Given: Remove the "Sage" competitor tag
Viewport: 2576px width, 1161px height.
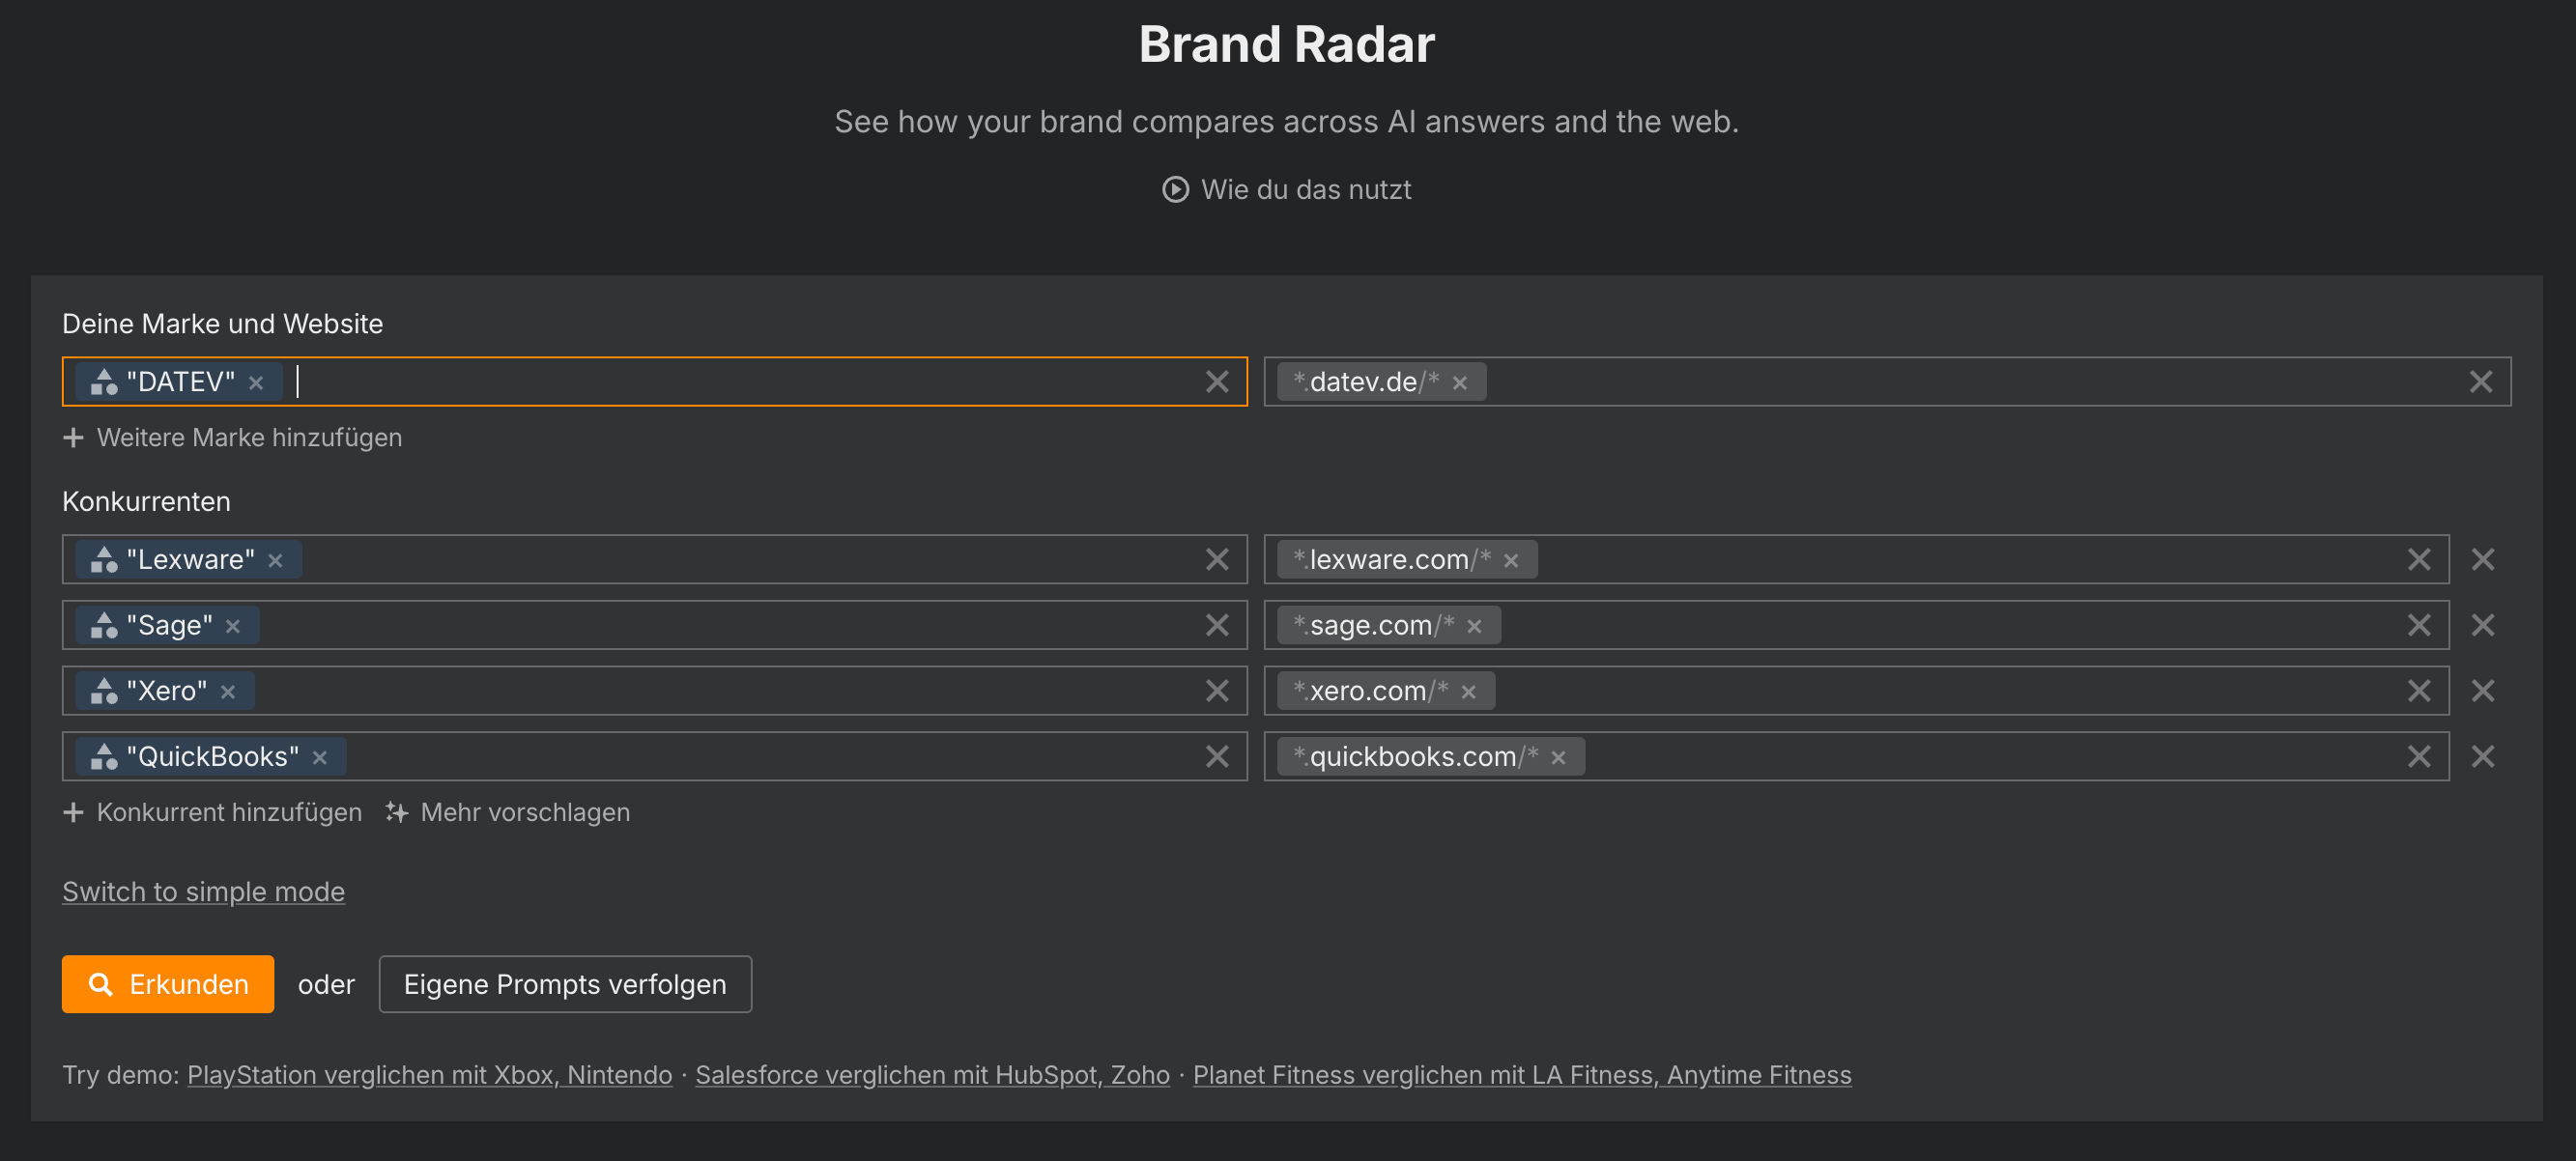Looking at the screenshot, I should tap(233, 627).
